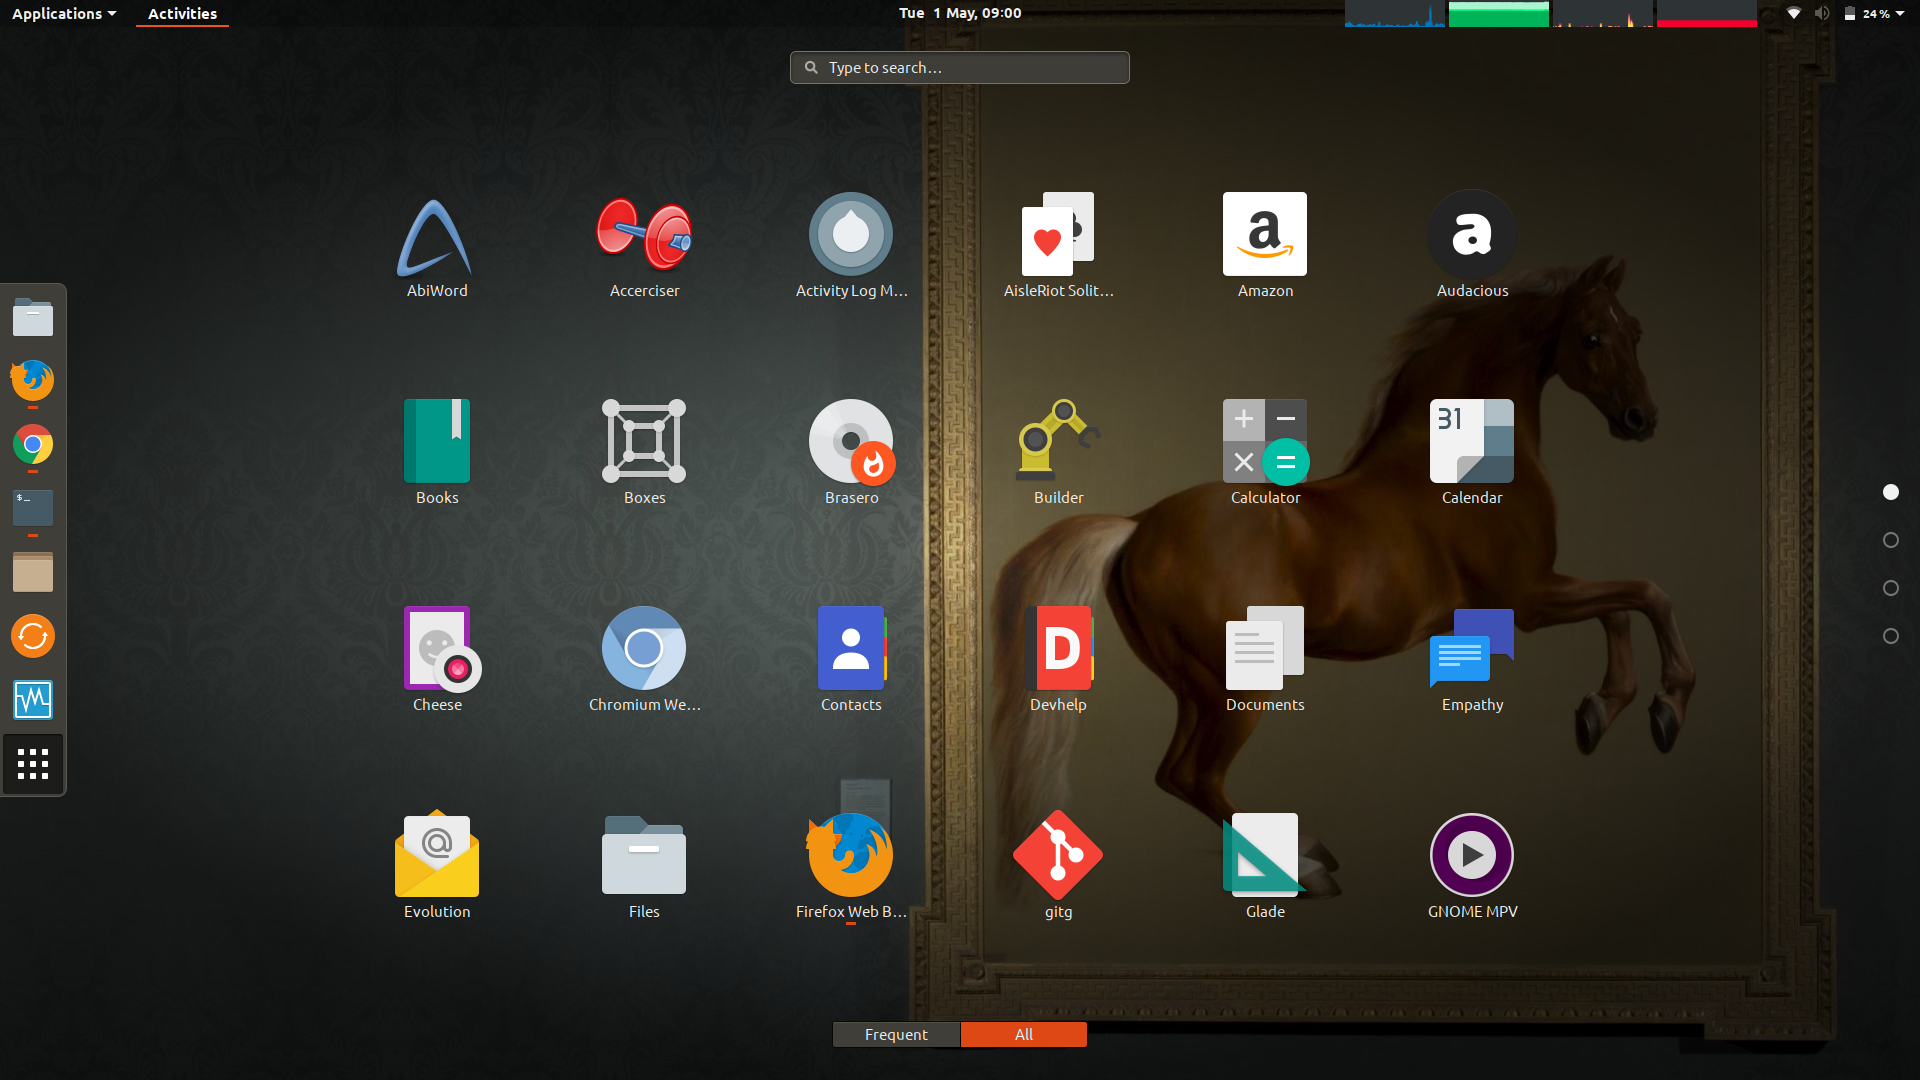Click the Files icon in the dock
This screenshot has width=1920, height=1080.
33,317
